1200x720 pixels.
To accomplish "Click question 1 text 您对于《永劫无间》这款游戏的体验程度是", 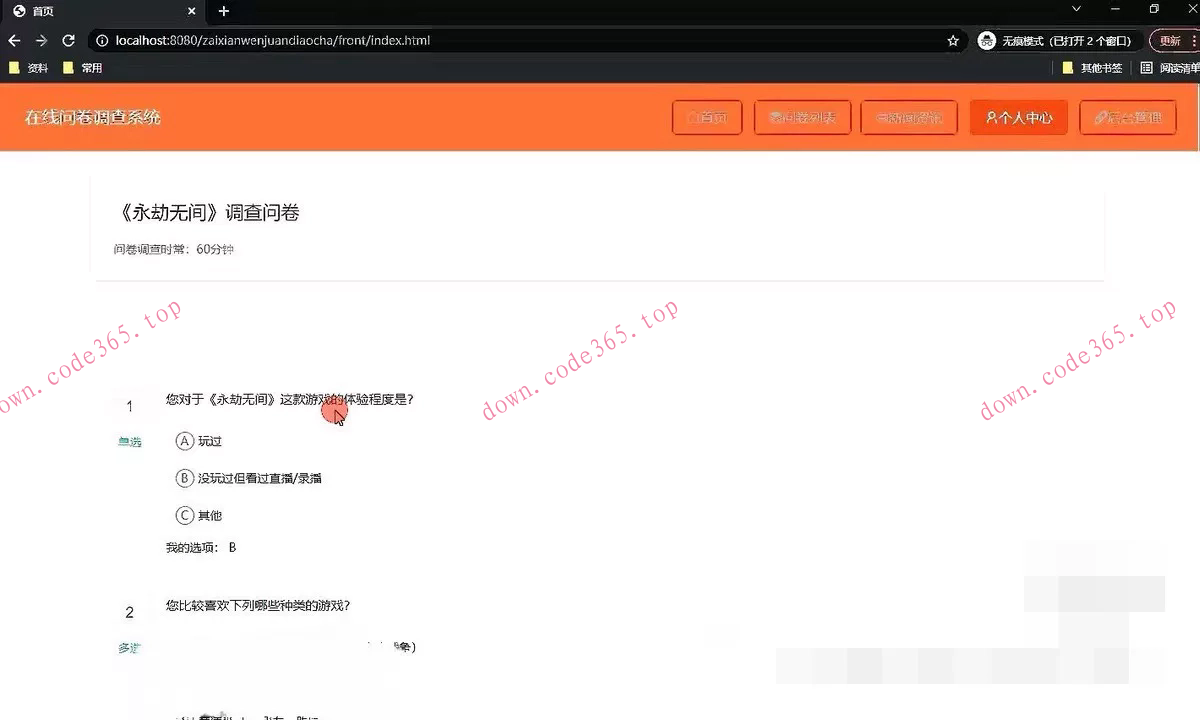I will click(x=289, y=399).
